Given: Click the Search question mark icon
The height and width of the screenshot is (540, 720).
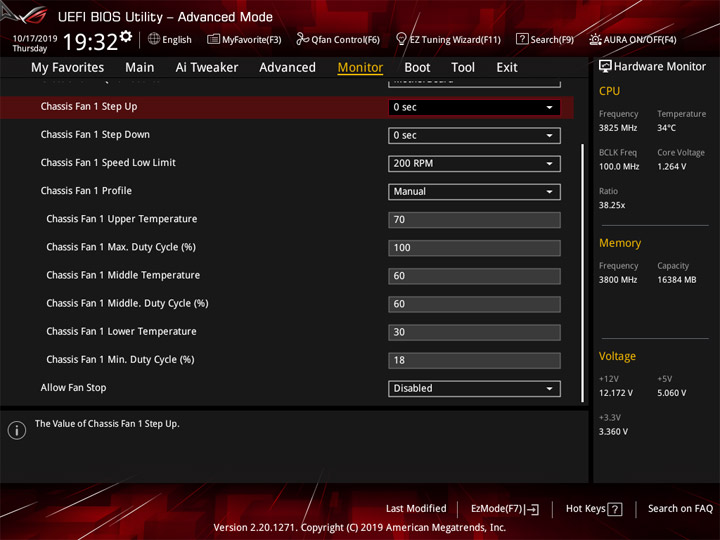Looking at the screenshot, I should 522,39.
